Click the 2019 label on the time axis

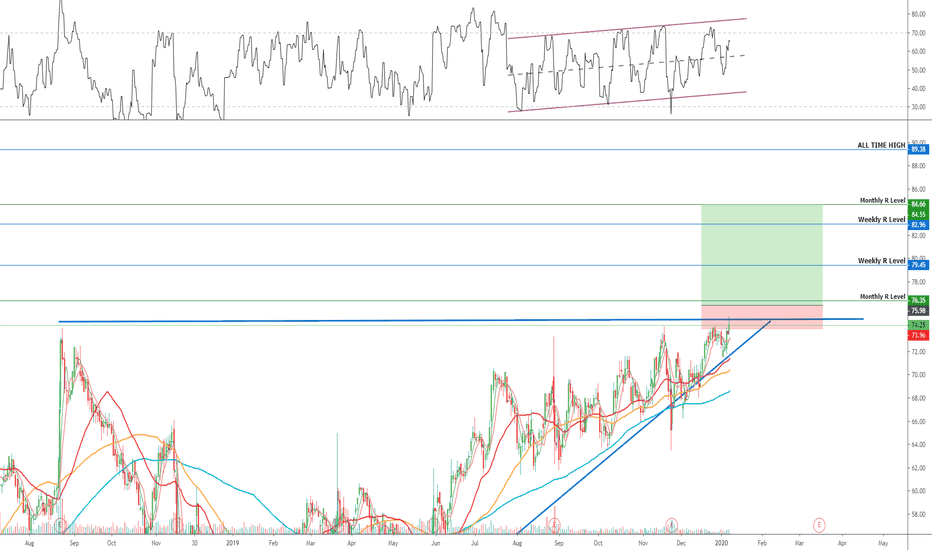pyautogui.click(x=232, y=543)
